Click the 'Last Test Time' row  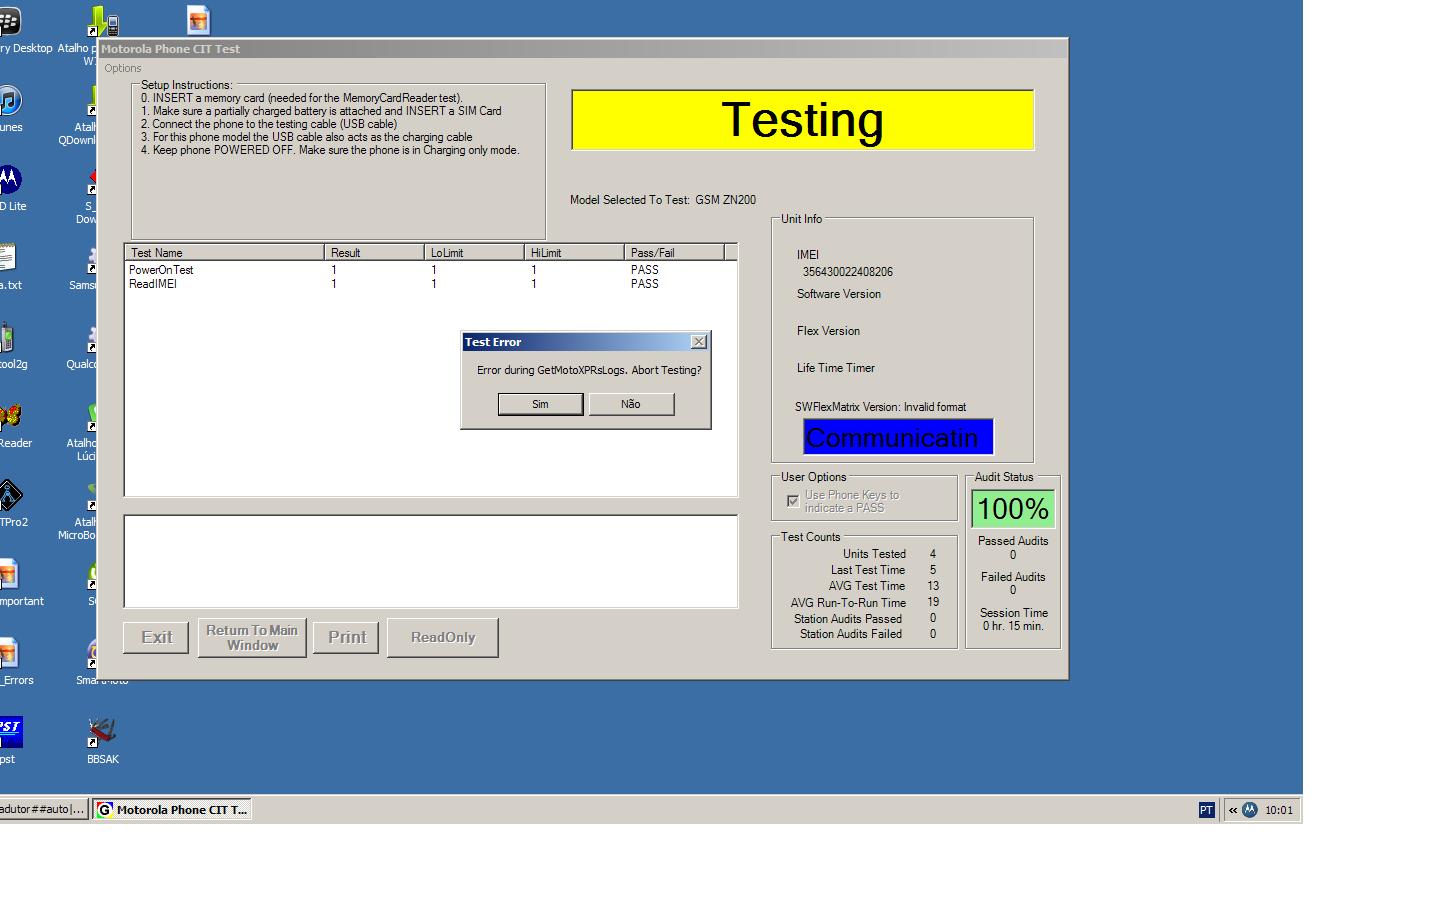883,570
